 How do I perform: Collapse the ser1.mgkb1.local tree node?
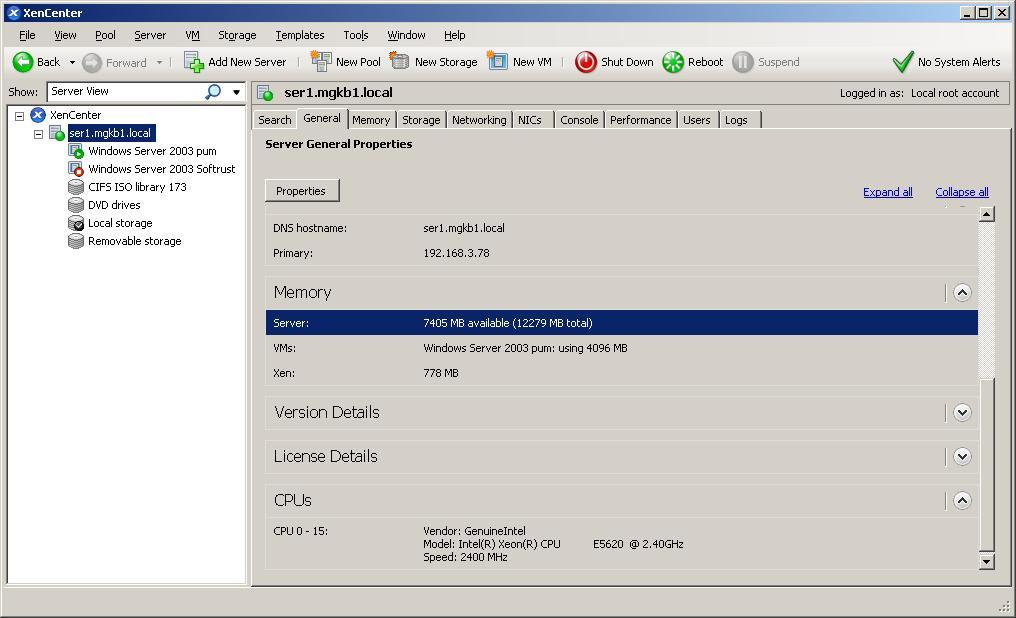click(38, 134)
